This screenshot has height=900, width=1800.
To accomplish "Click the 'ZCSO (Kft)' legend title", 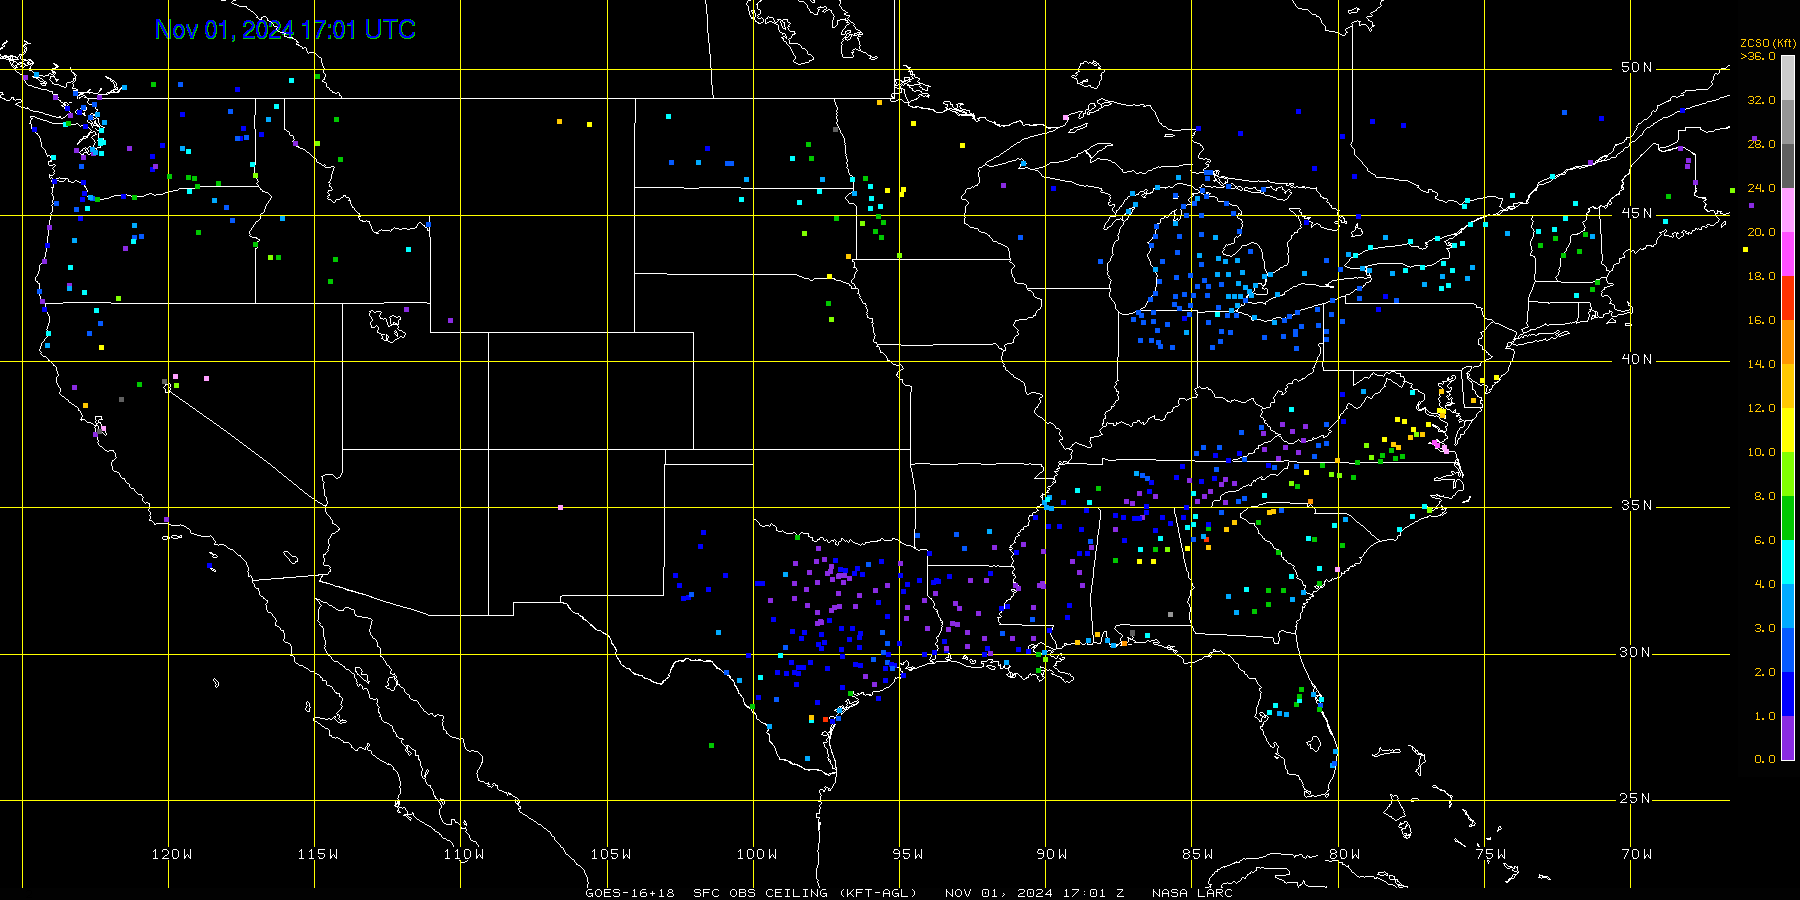I will pyautogui.click(x=1768, y=43).
